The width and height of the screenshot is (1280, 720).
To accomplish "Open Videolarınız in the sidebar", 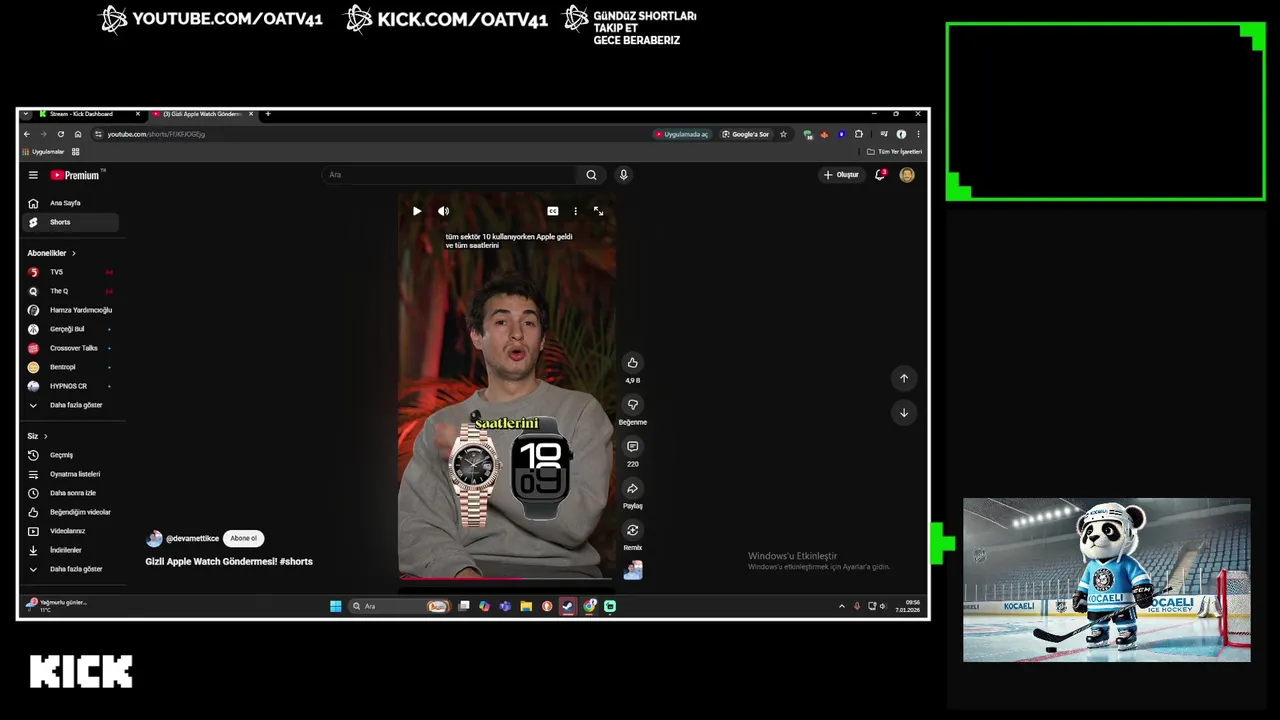I will 70,531.
